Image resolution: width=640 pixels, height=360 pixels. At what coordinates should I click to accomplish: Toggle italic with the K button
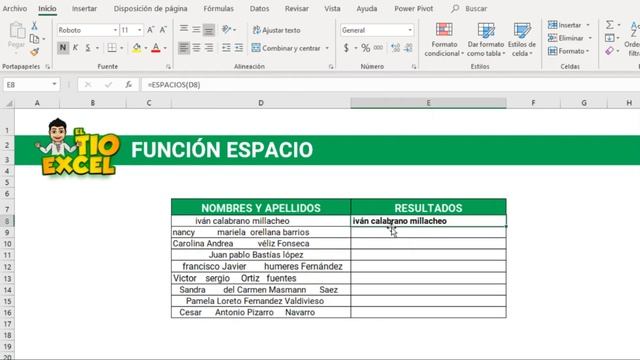76,48
